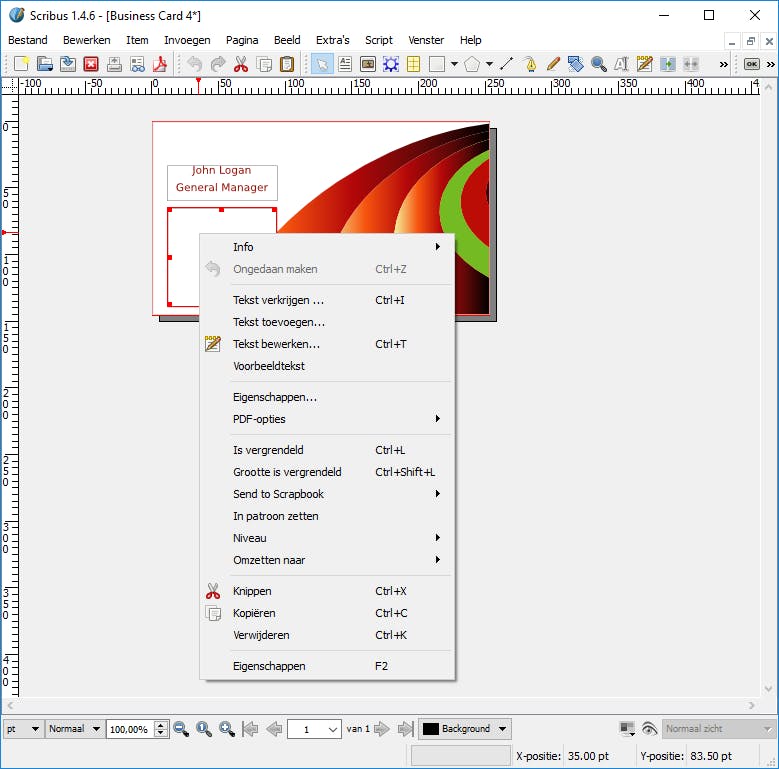Select the Rotate Item tool
Viewport: 779px width, 769px height.
point(576,64)
